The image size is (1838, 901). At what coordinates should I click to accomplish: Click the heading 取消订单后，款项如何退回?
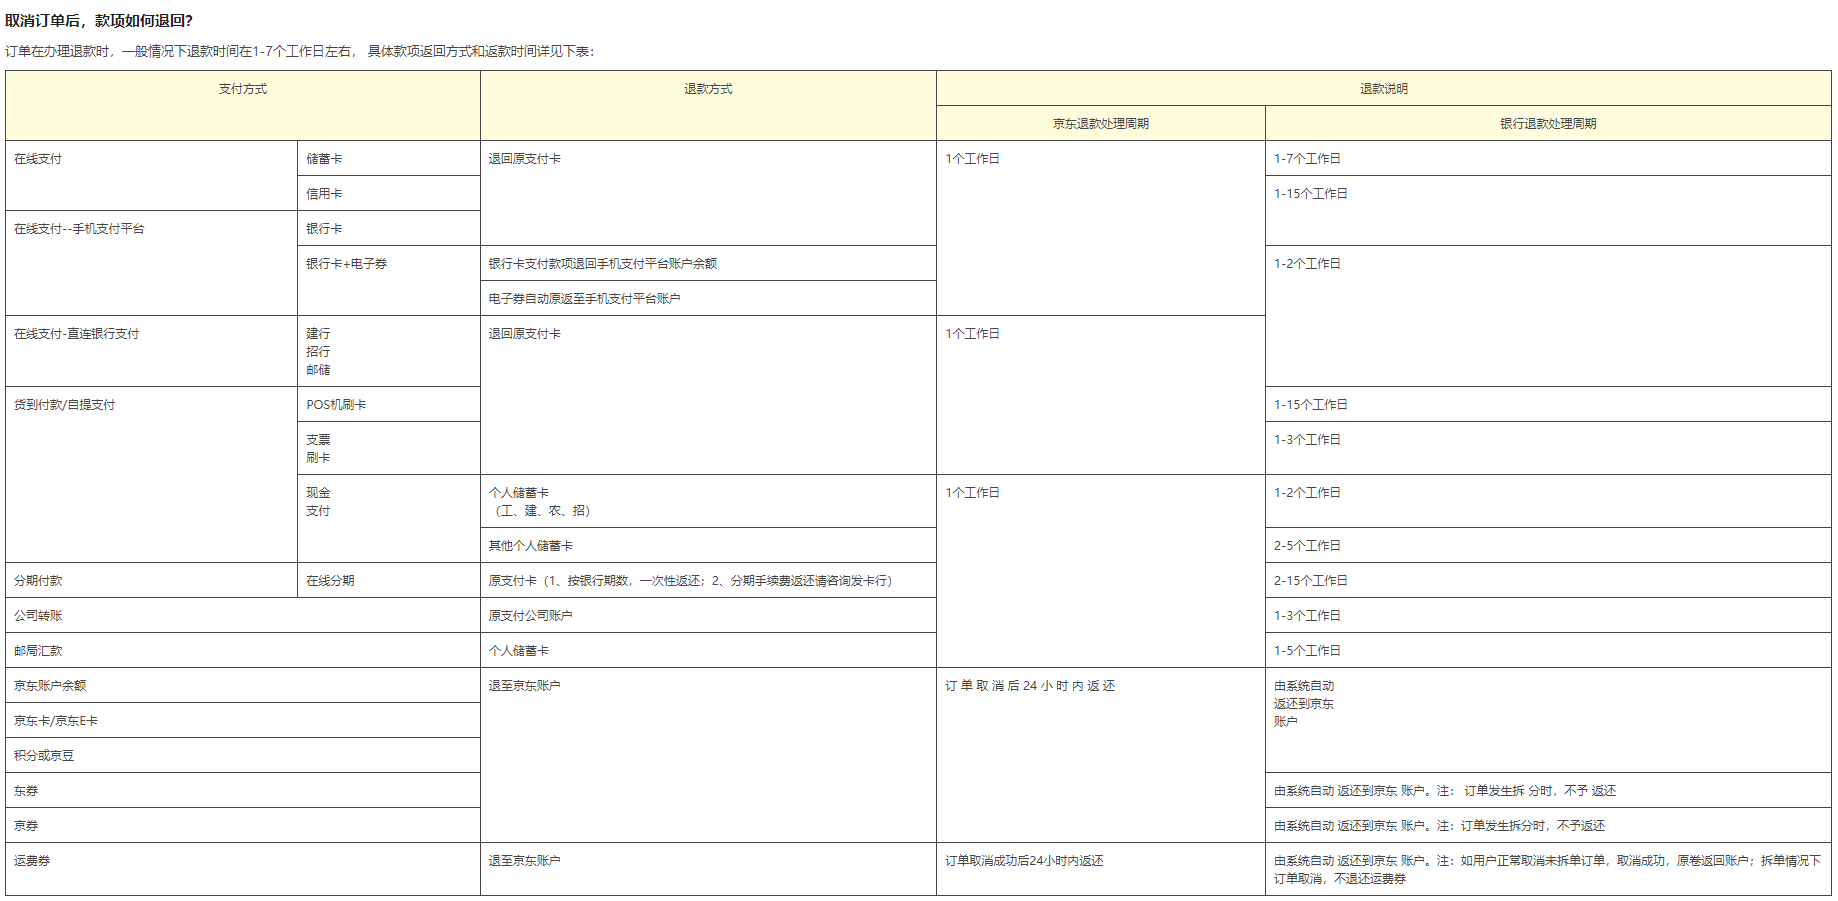coord(99,21)
